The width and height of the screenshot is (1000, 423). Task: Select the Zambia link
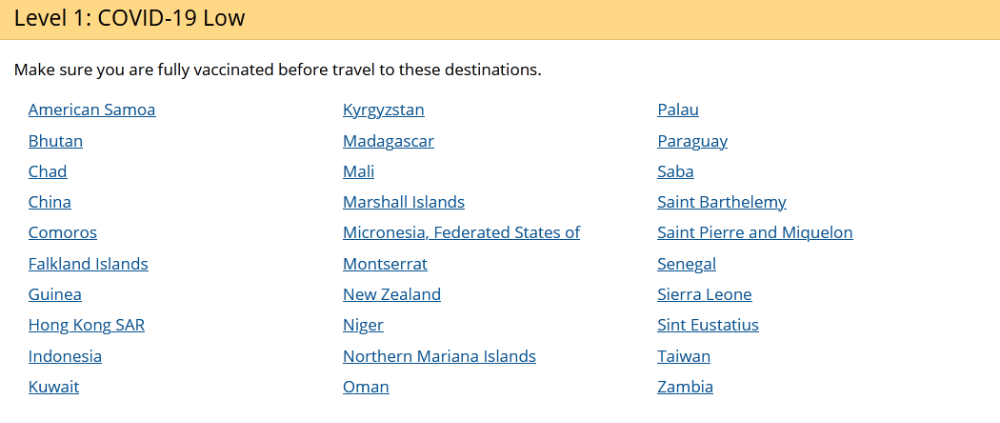(x=685, y=387)
